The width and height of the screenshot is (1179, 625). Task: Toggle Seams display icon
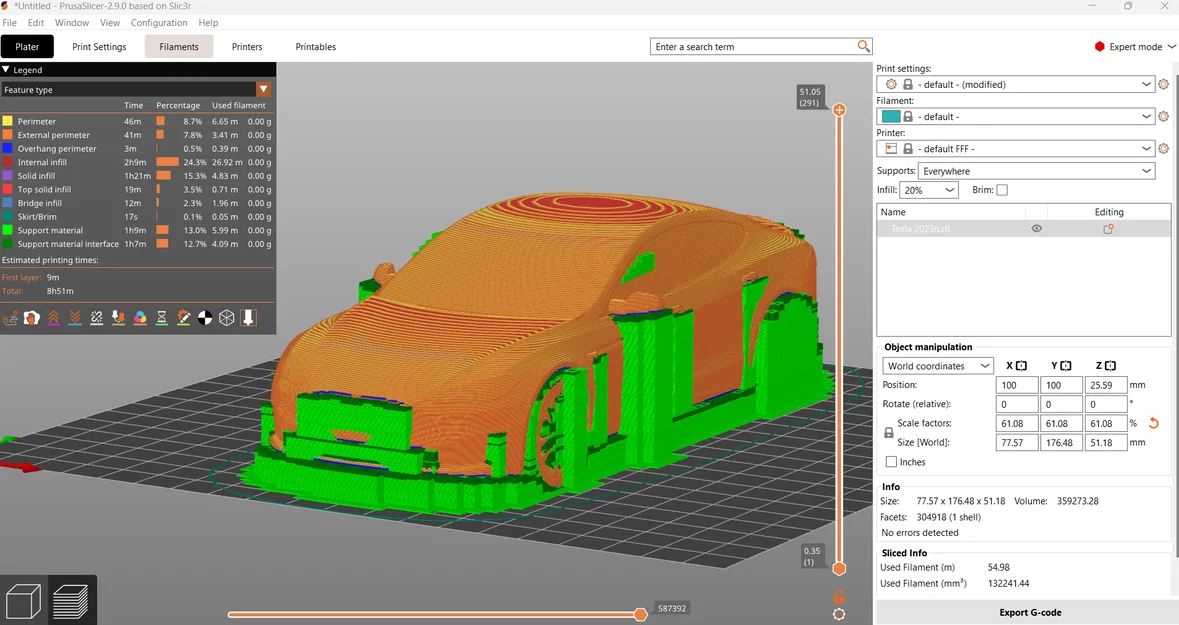tap(97, 318)
